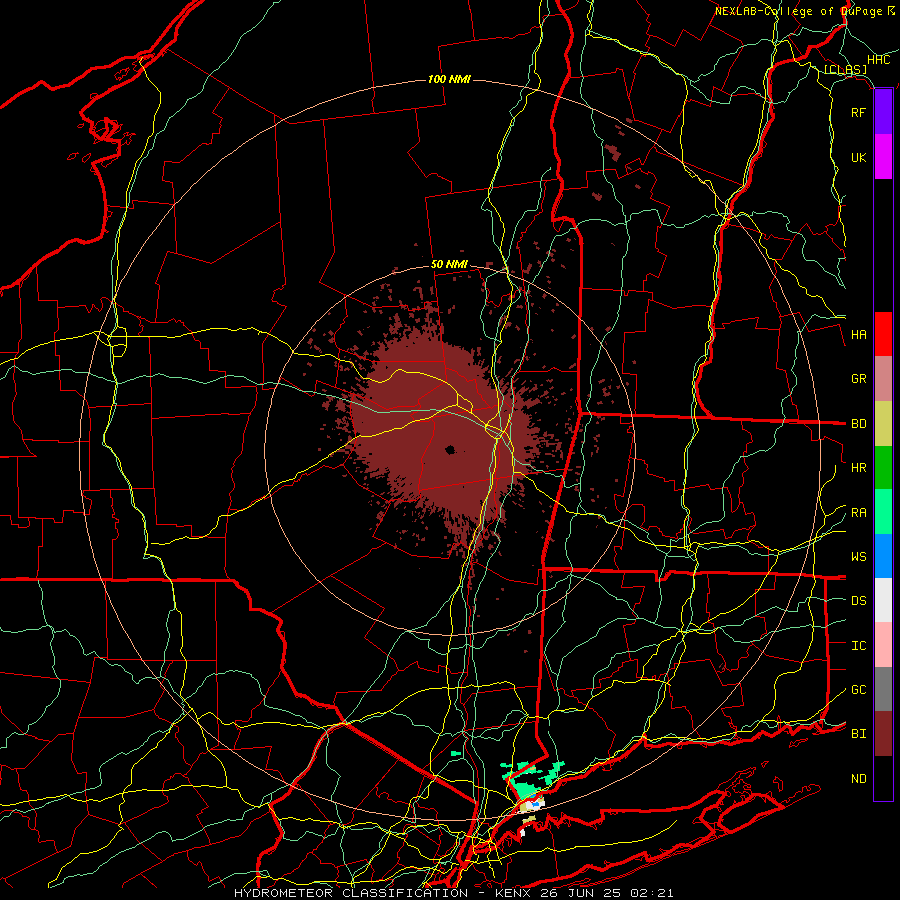Click the HA red legend swatch
Screen dimensions: 900x900
pos(883,334)
